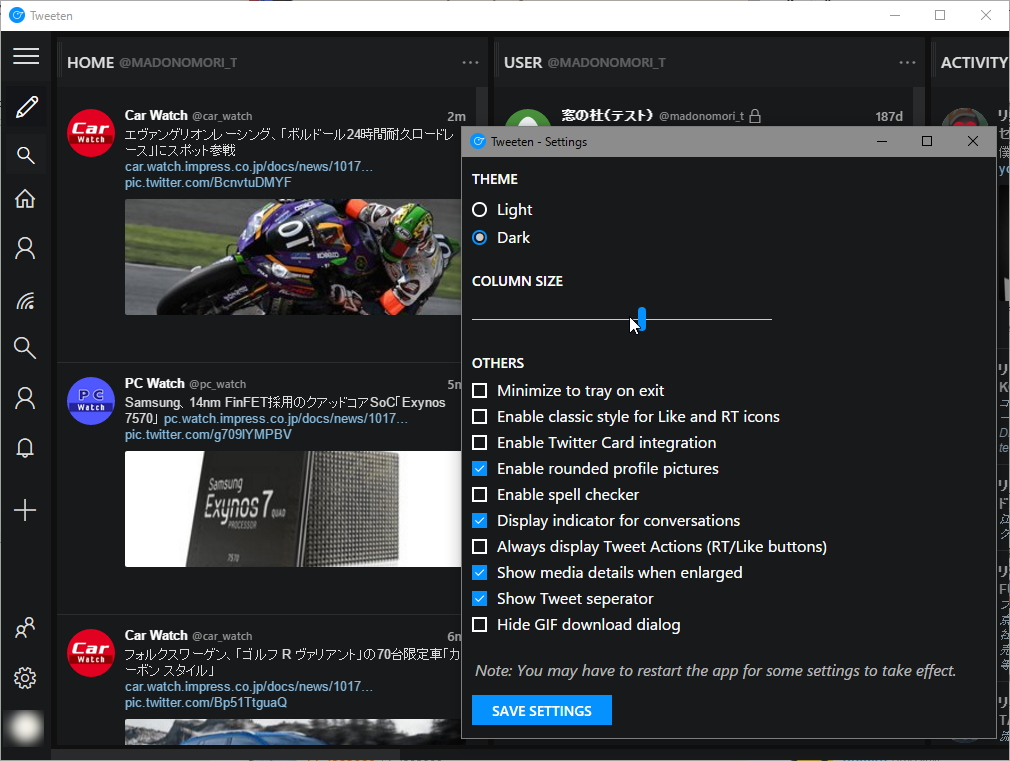Check Always display Tweet Actions
This screenshot has height=761, width=1010.
[479, 546]
